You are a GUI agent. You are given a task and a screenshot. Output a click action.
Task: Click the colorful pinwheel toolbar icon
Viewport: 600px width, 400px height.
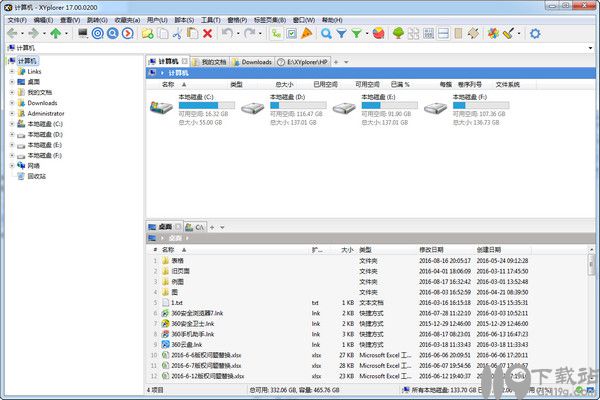493,34
